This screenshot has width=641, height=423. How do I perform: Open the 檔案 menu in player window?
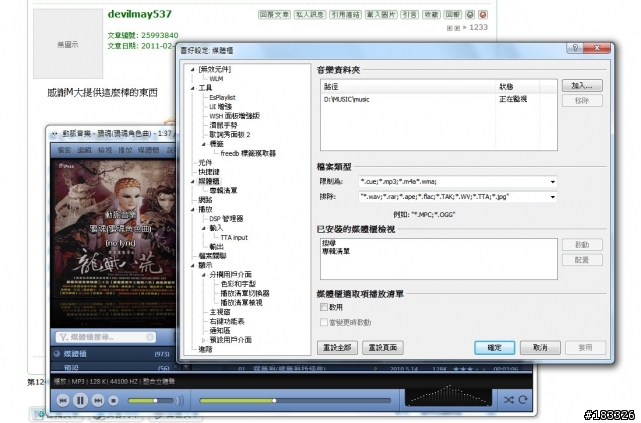click(x=64, y=150)
